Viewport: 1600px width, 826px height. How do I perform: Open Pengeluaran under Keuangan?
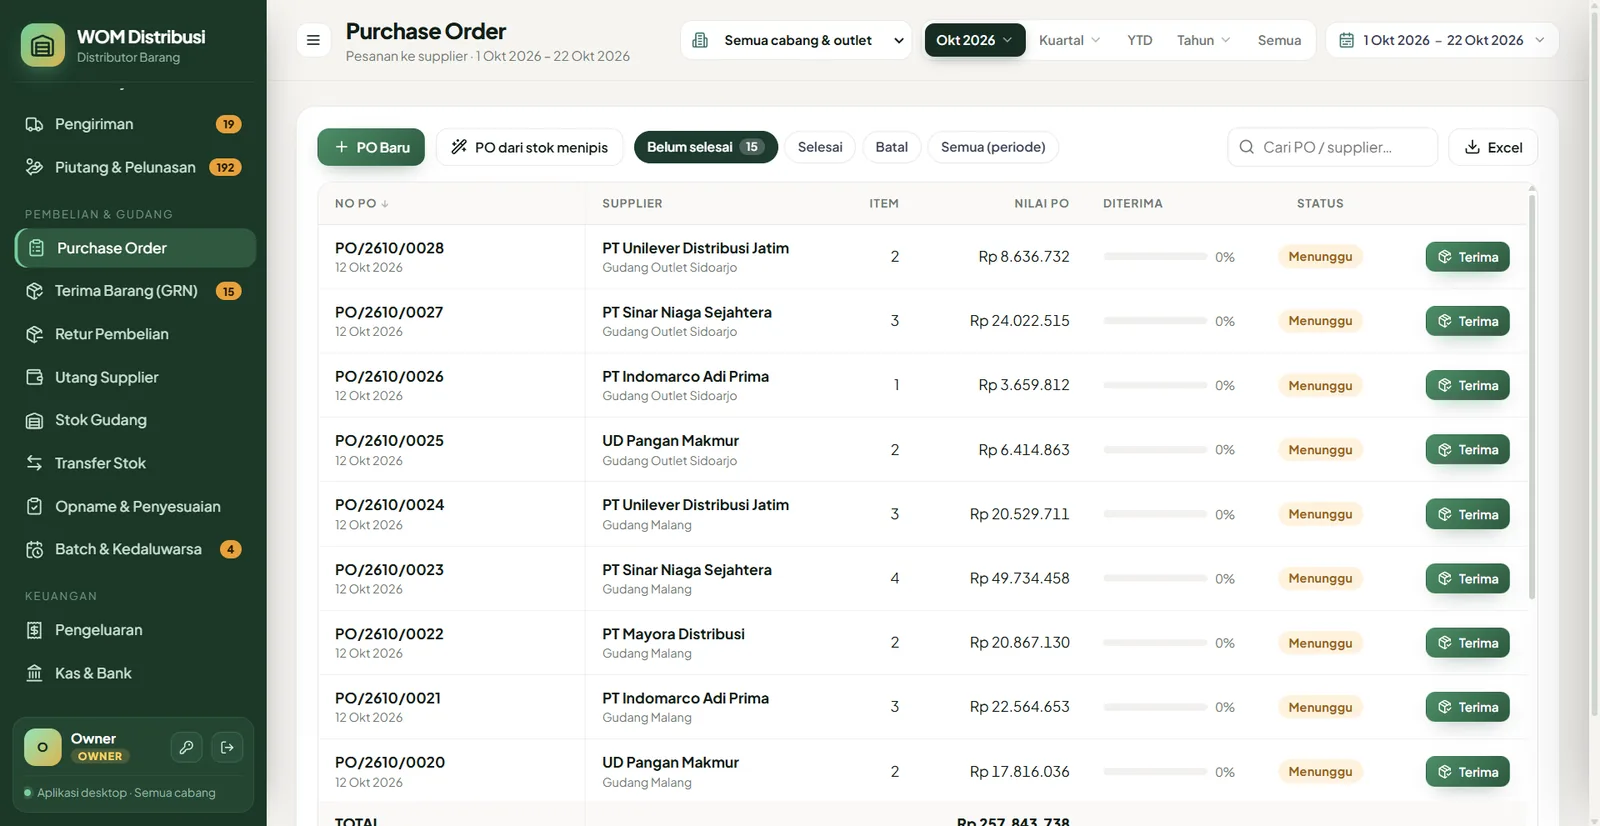[135, 630]
